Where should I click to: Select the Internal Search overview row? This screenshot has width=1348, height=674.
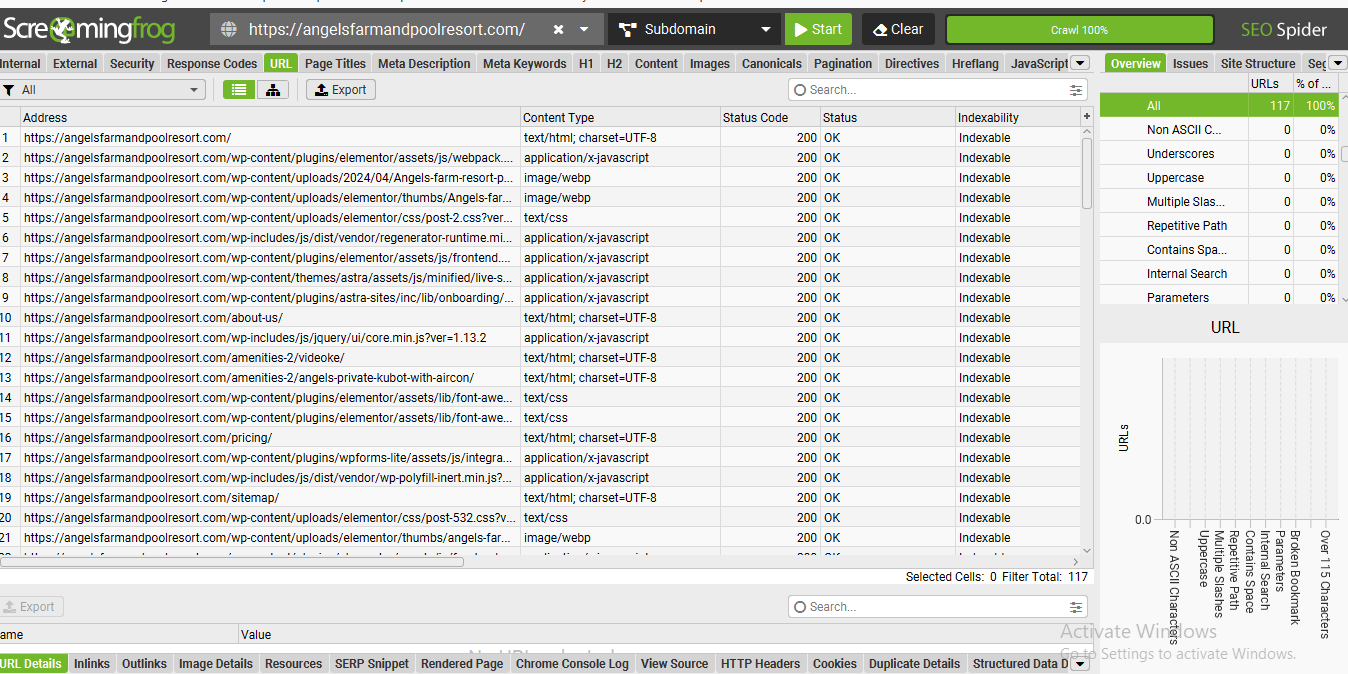click(1218, 274)
